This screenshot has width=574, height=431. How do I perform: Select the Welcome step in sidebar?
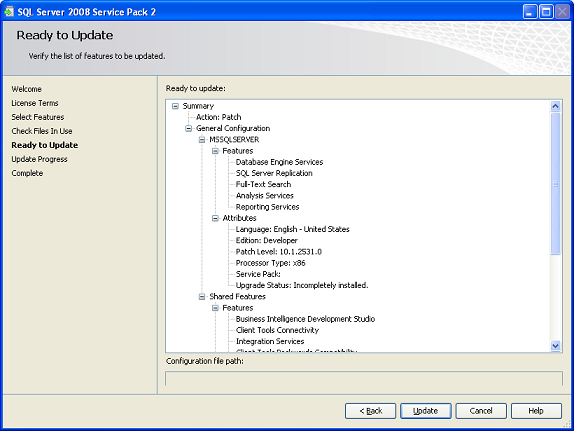[26, 89]
